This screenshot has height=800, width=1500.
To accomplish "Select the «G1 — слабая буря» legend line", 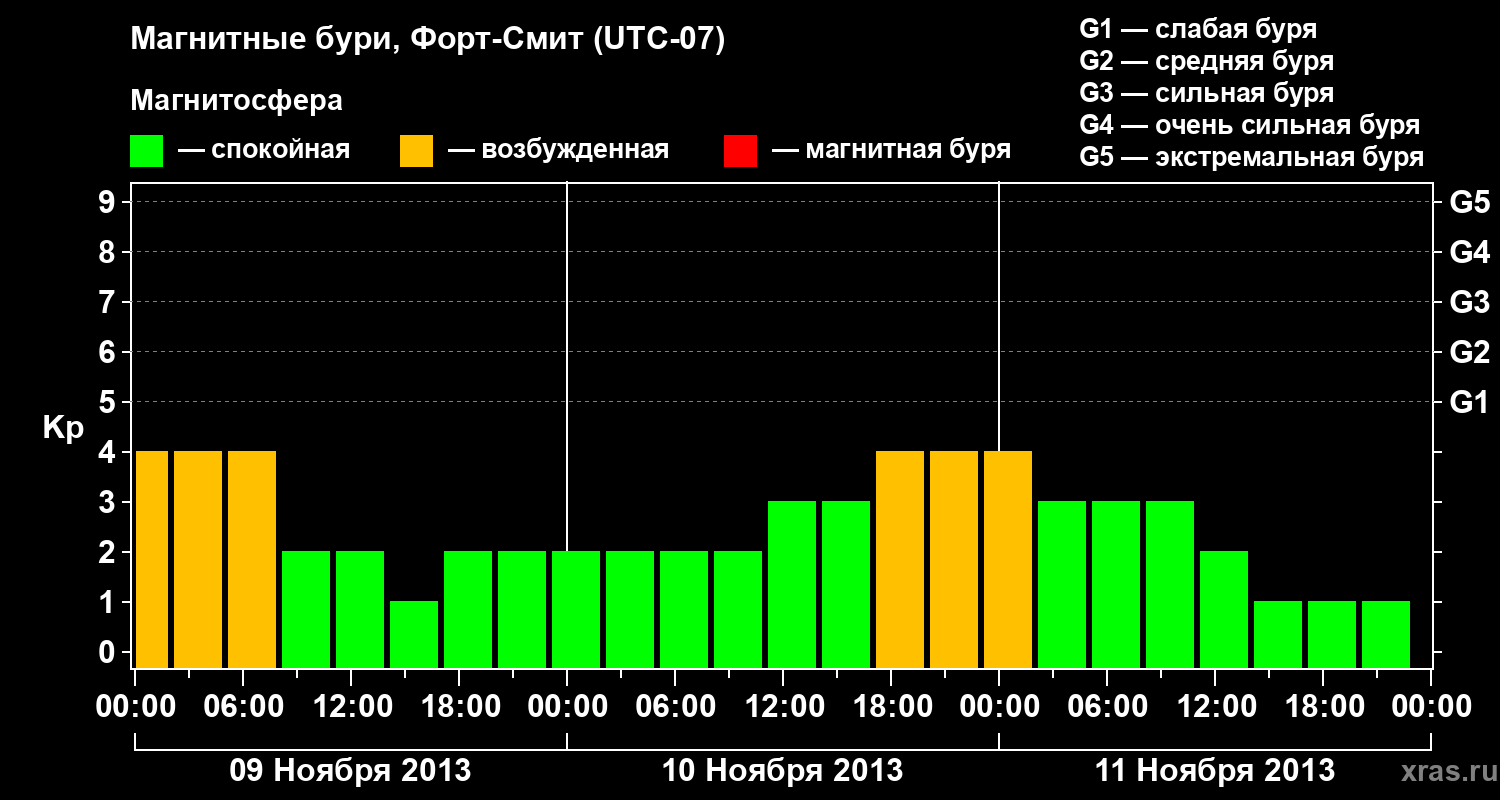I will coord(1198,29).
